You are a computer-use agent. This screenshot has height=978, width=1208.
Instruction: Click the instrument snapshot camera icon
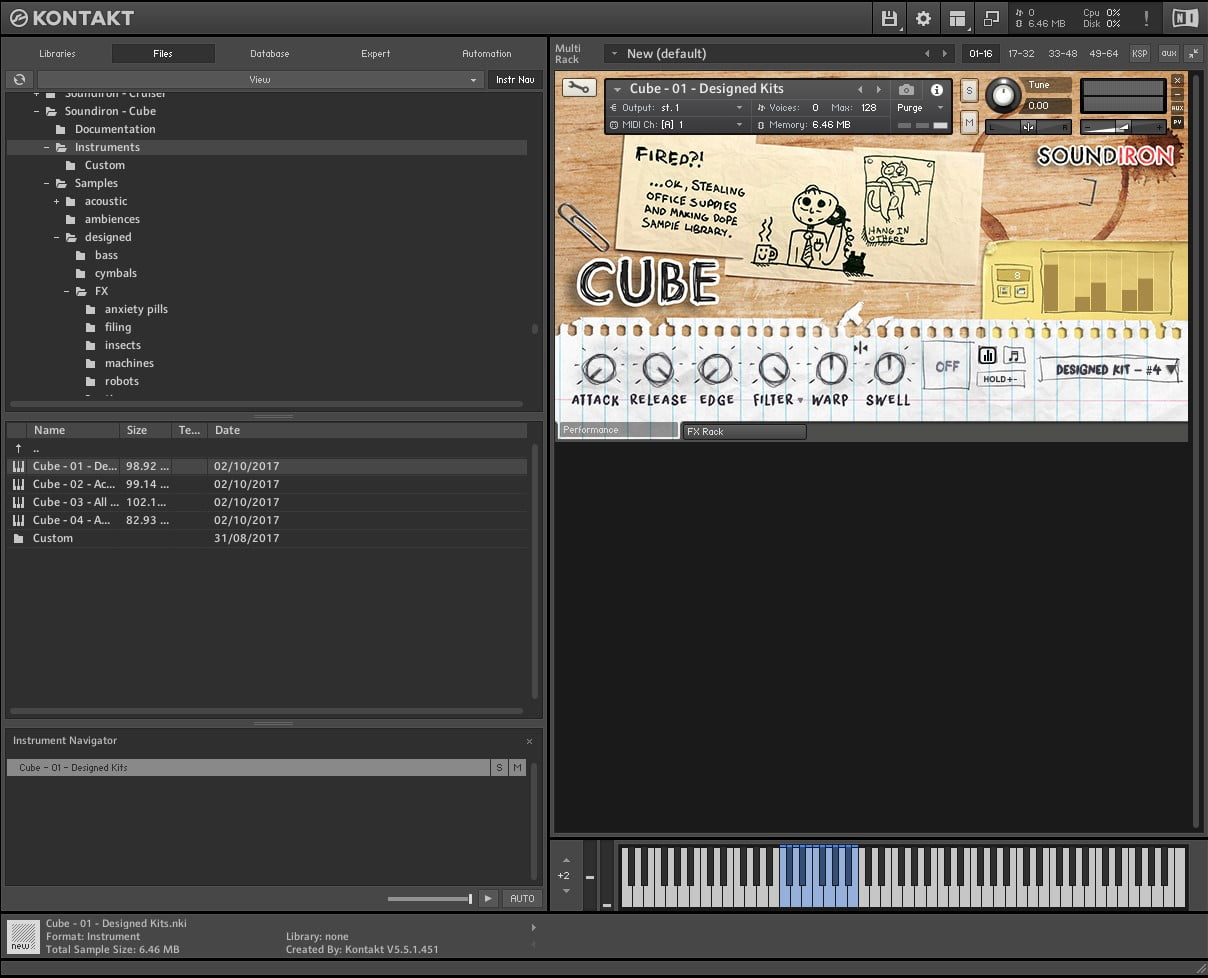(x=906, y=89)
